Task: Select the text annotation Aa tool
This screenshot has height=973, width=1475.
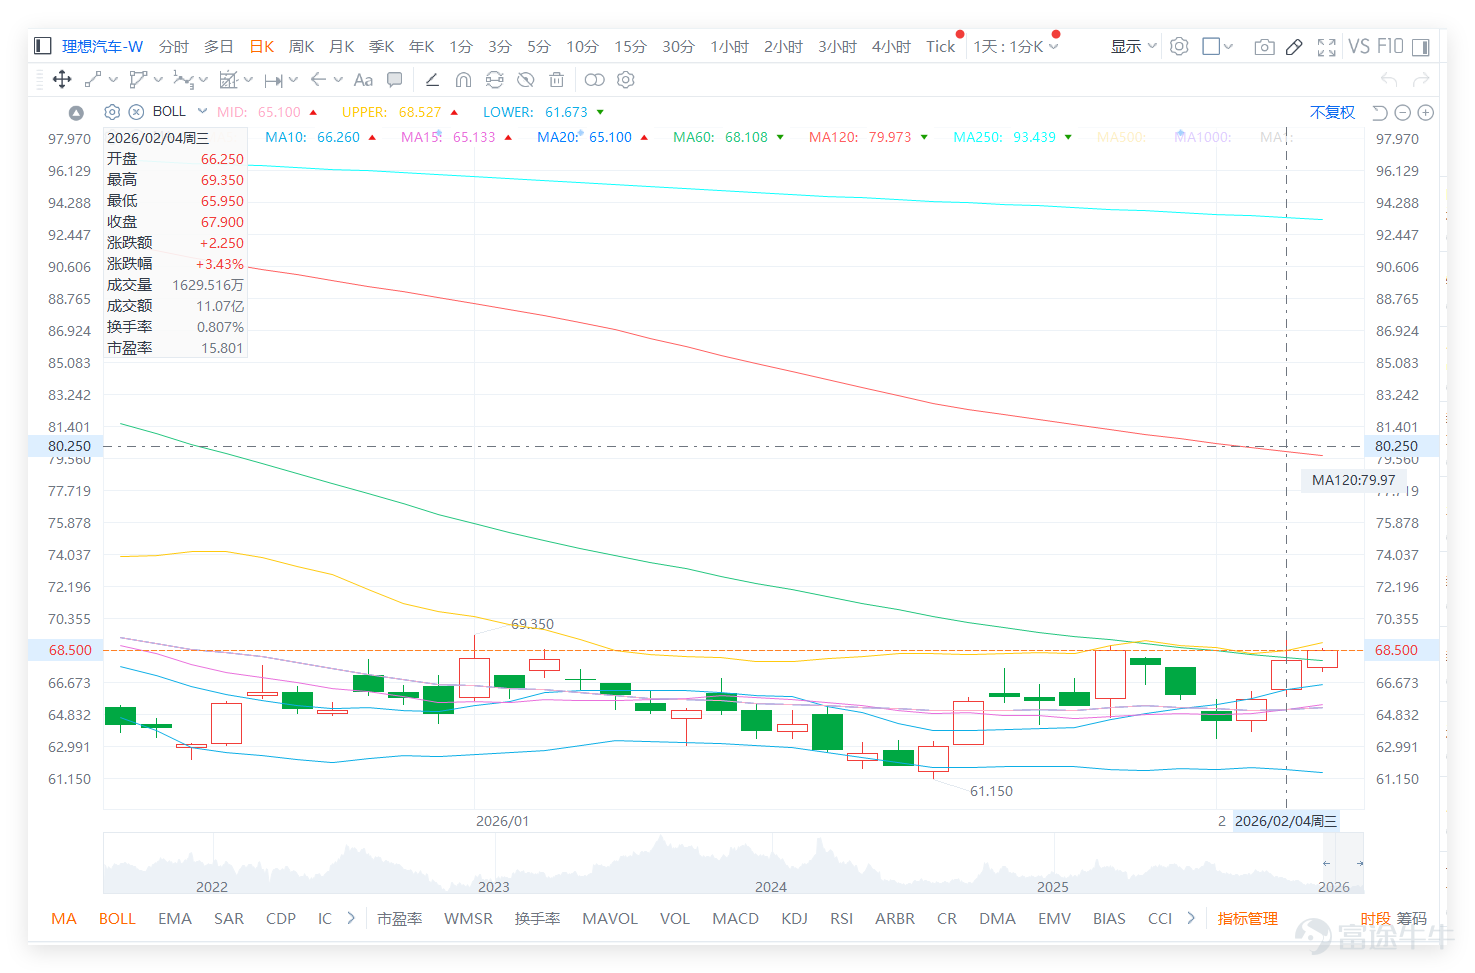Action: point(363,80)
